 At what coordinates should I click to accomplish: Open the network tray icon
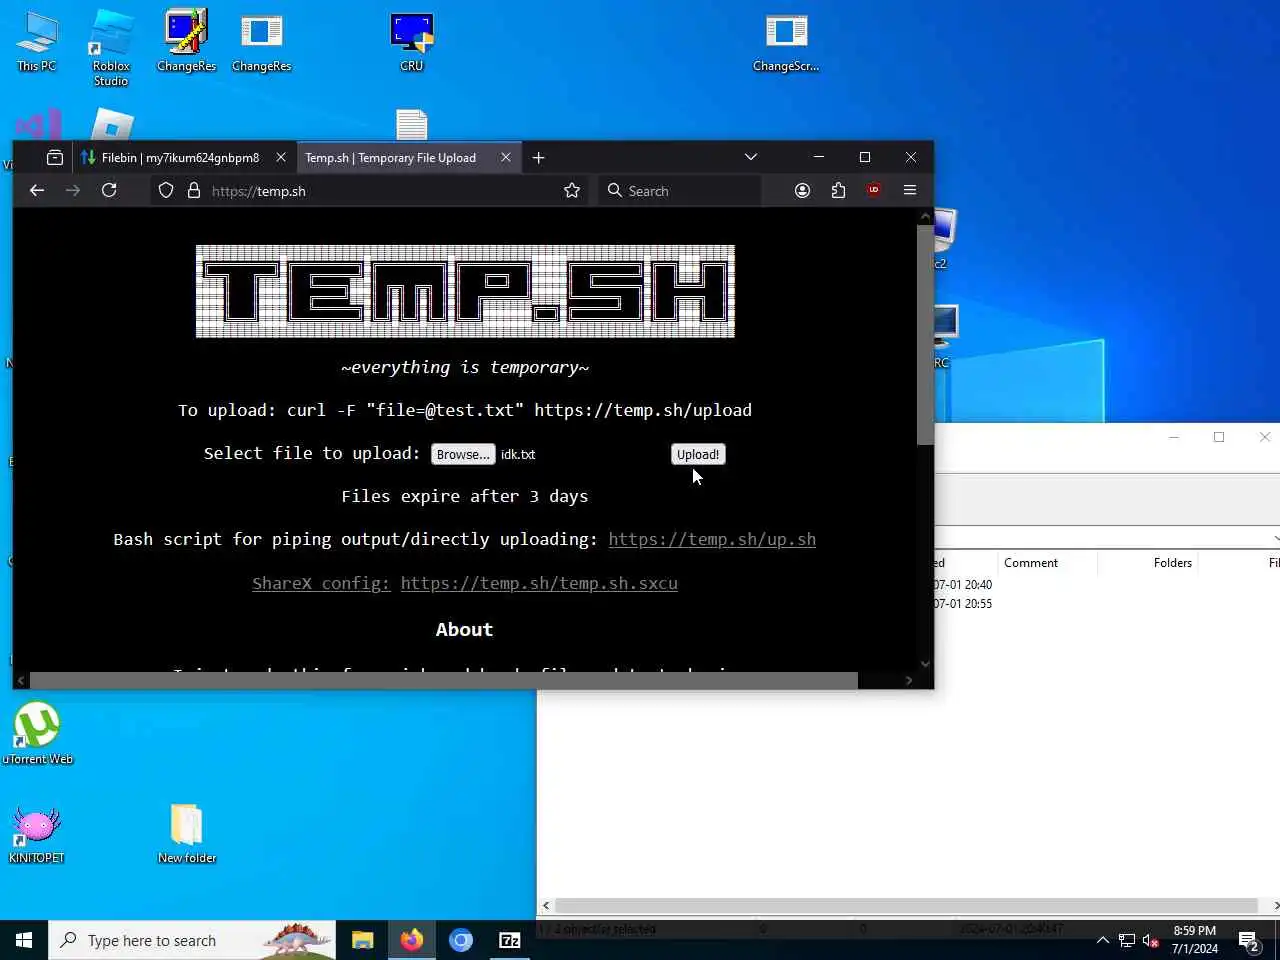(1127, 940)
